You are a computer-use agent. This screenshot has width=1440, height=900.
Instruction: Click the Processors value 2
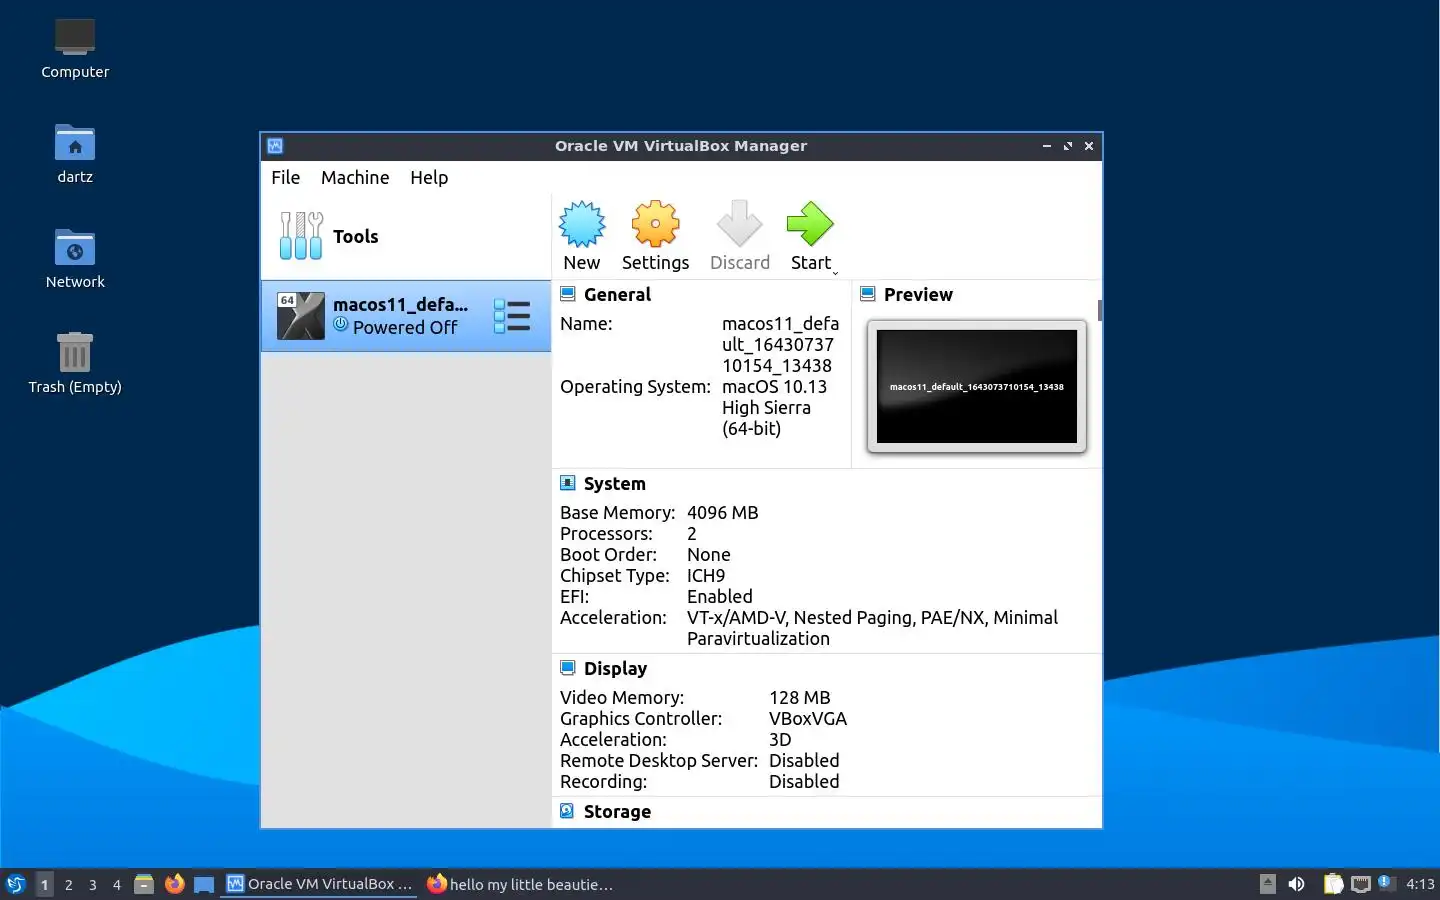pos(692,534)
